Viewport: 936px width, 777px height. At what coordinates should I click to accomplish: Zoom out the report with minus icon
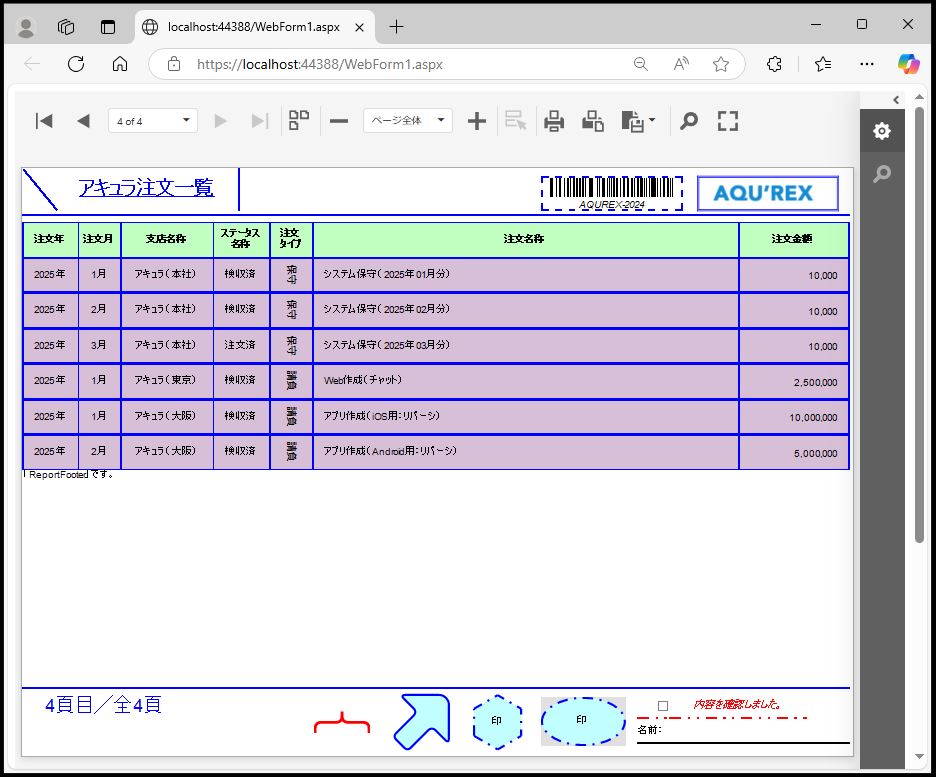point(339,121)
